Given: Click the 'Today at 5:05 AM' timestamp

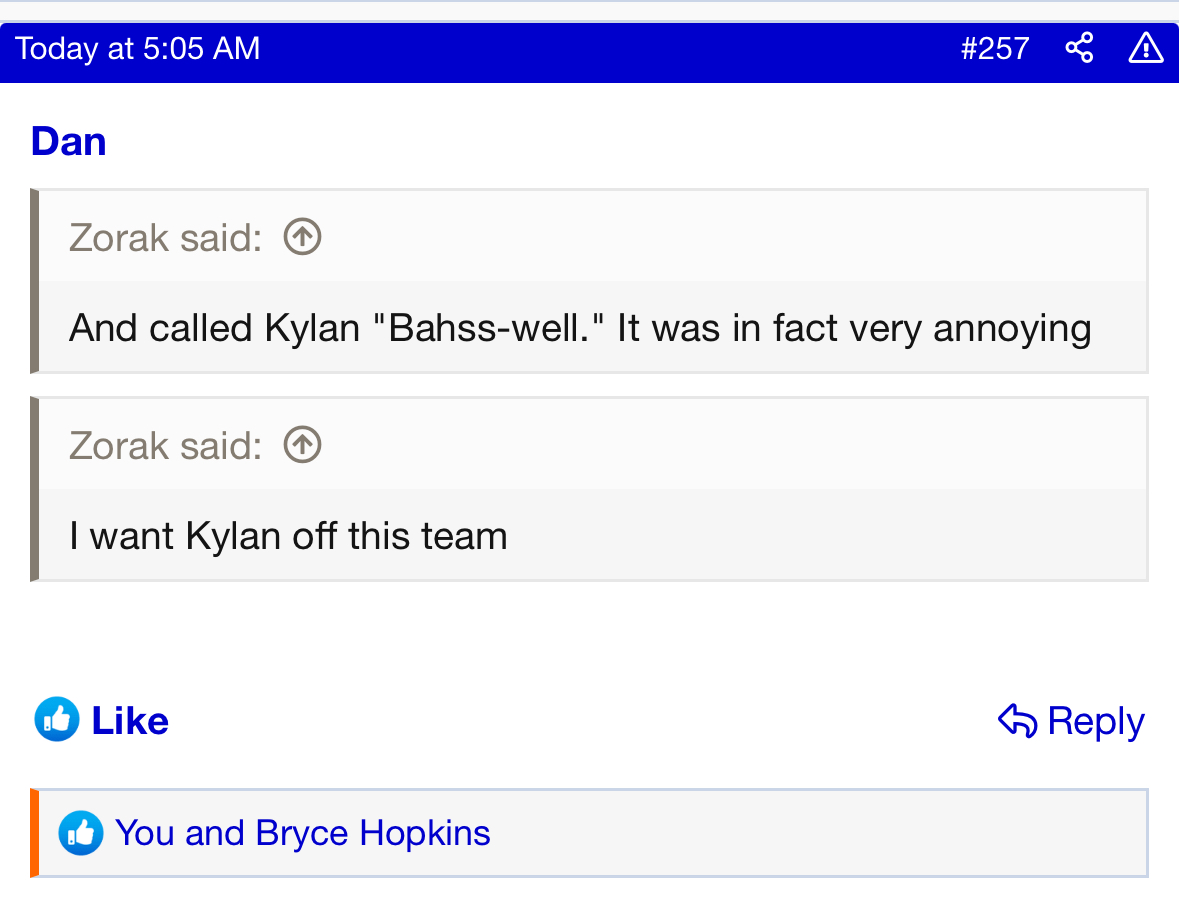Looking at the screenshot, I should pyautogui.click(x=138, y=49).
